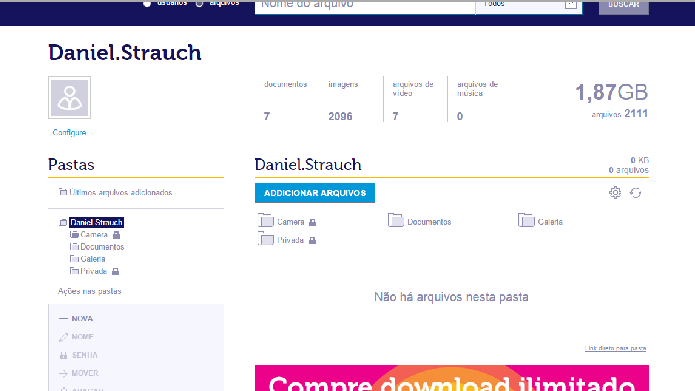This screenshot has height=391, width=695.
Task: Click the refresh folder icon
Action: [636, 193]
